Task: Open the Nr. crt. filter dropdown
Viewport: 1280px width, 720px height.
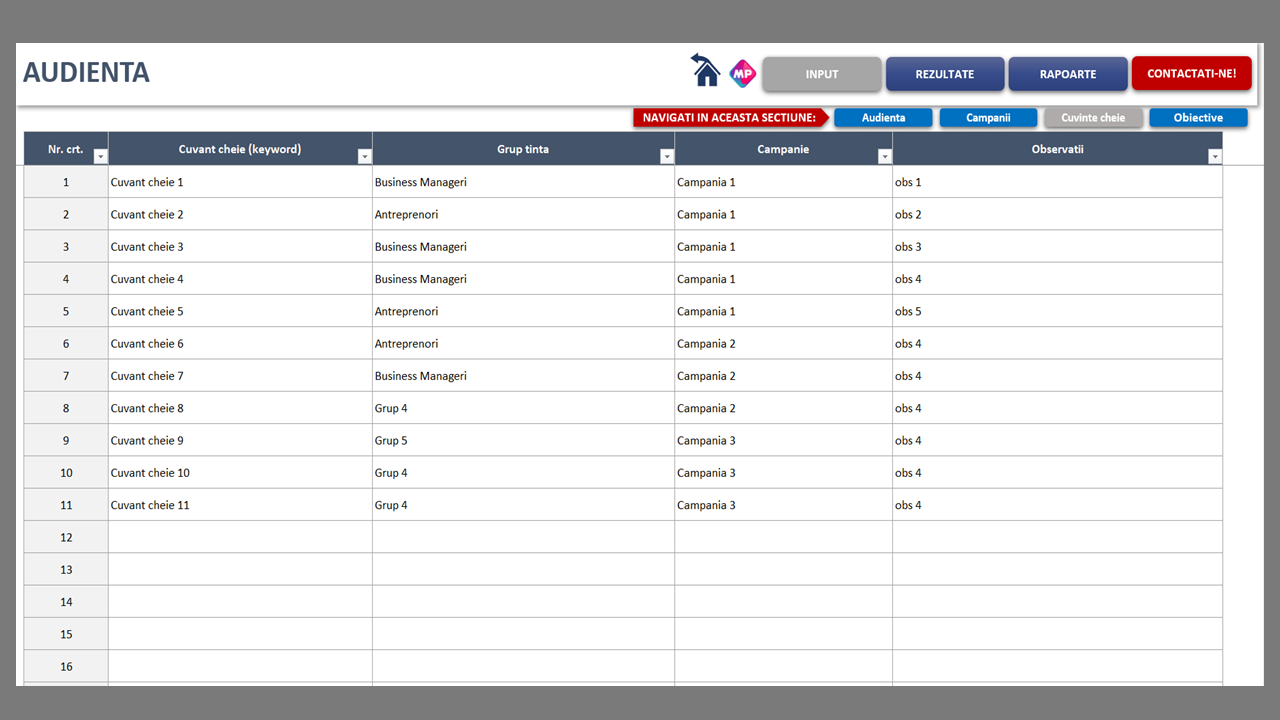Action: (x=100, y=157)
